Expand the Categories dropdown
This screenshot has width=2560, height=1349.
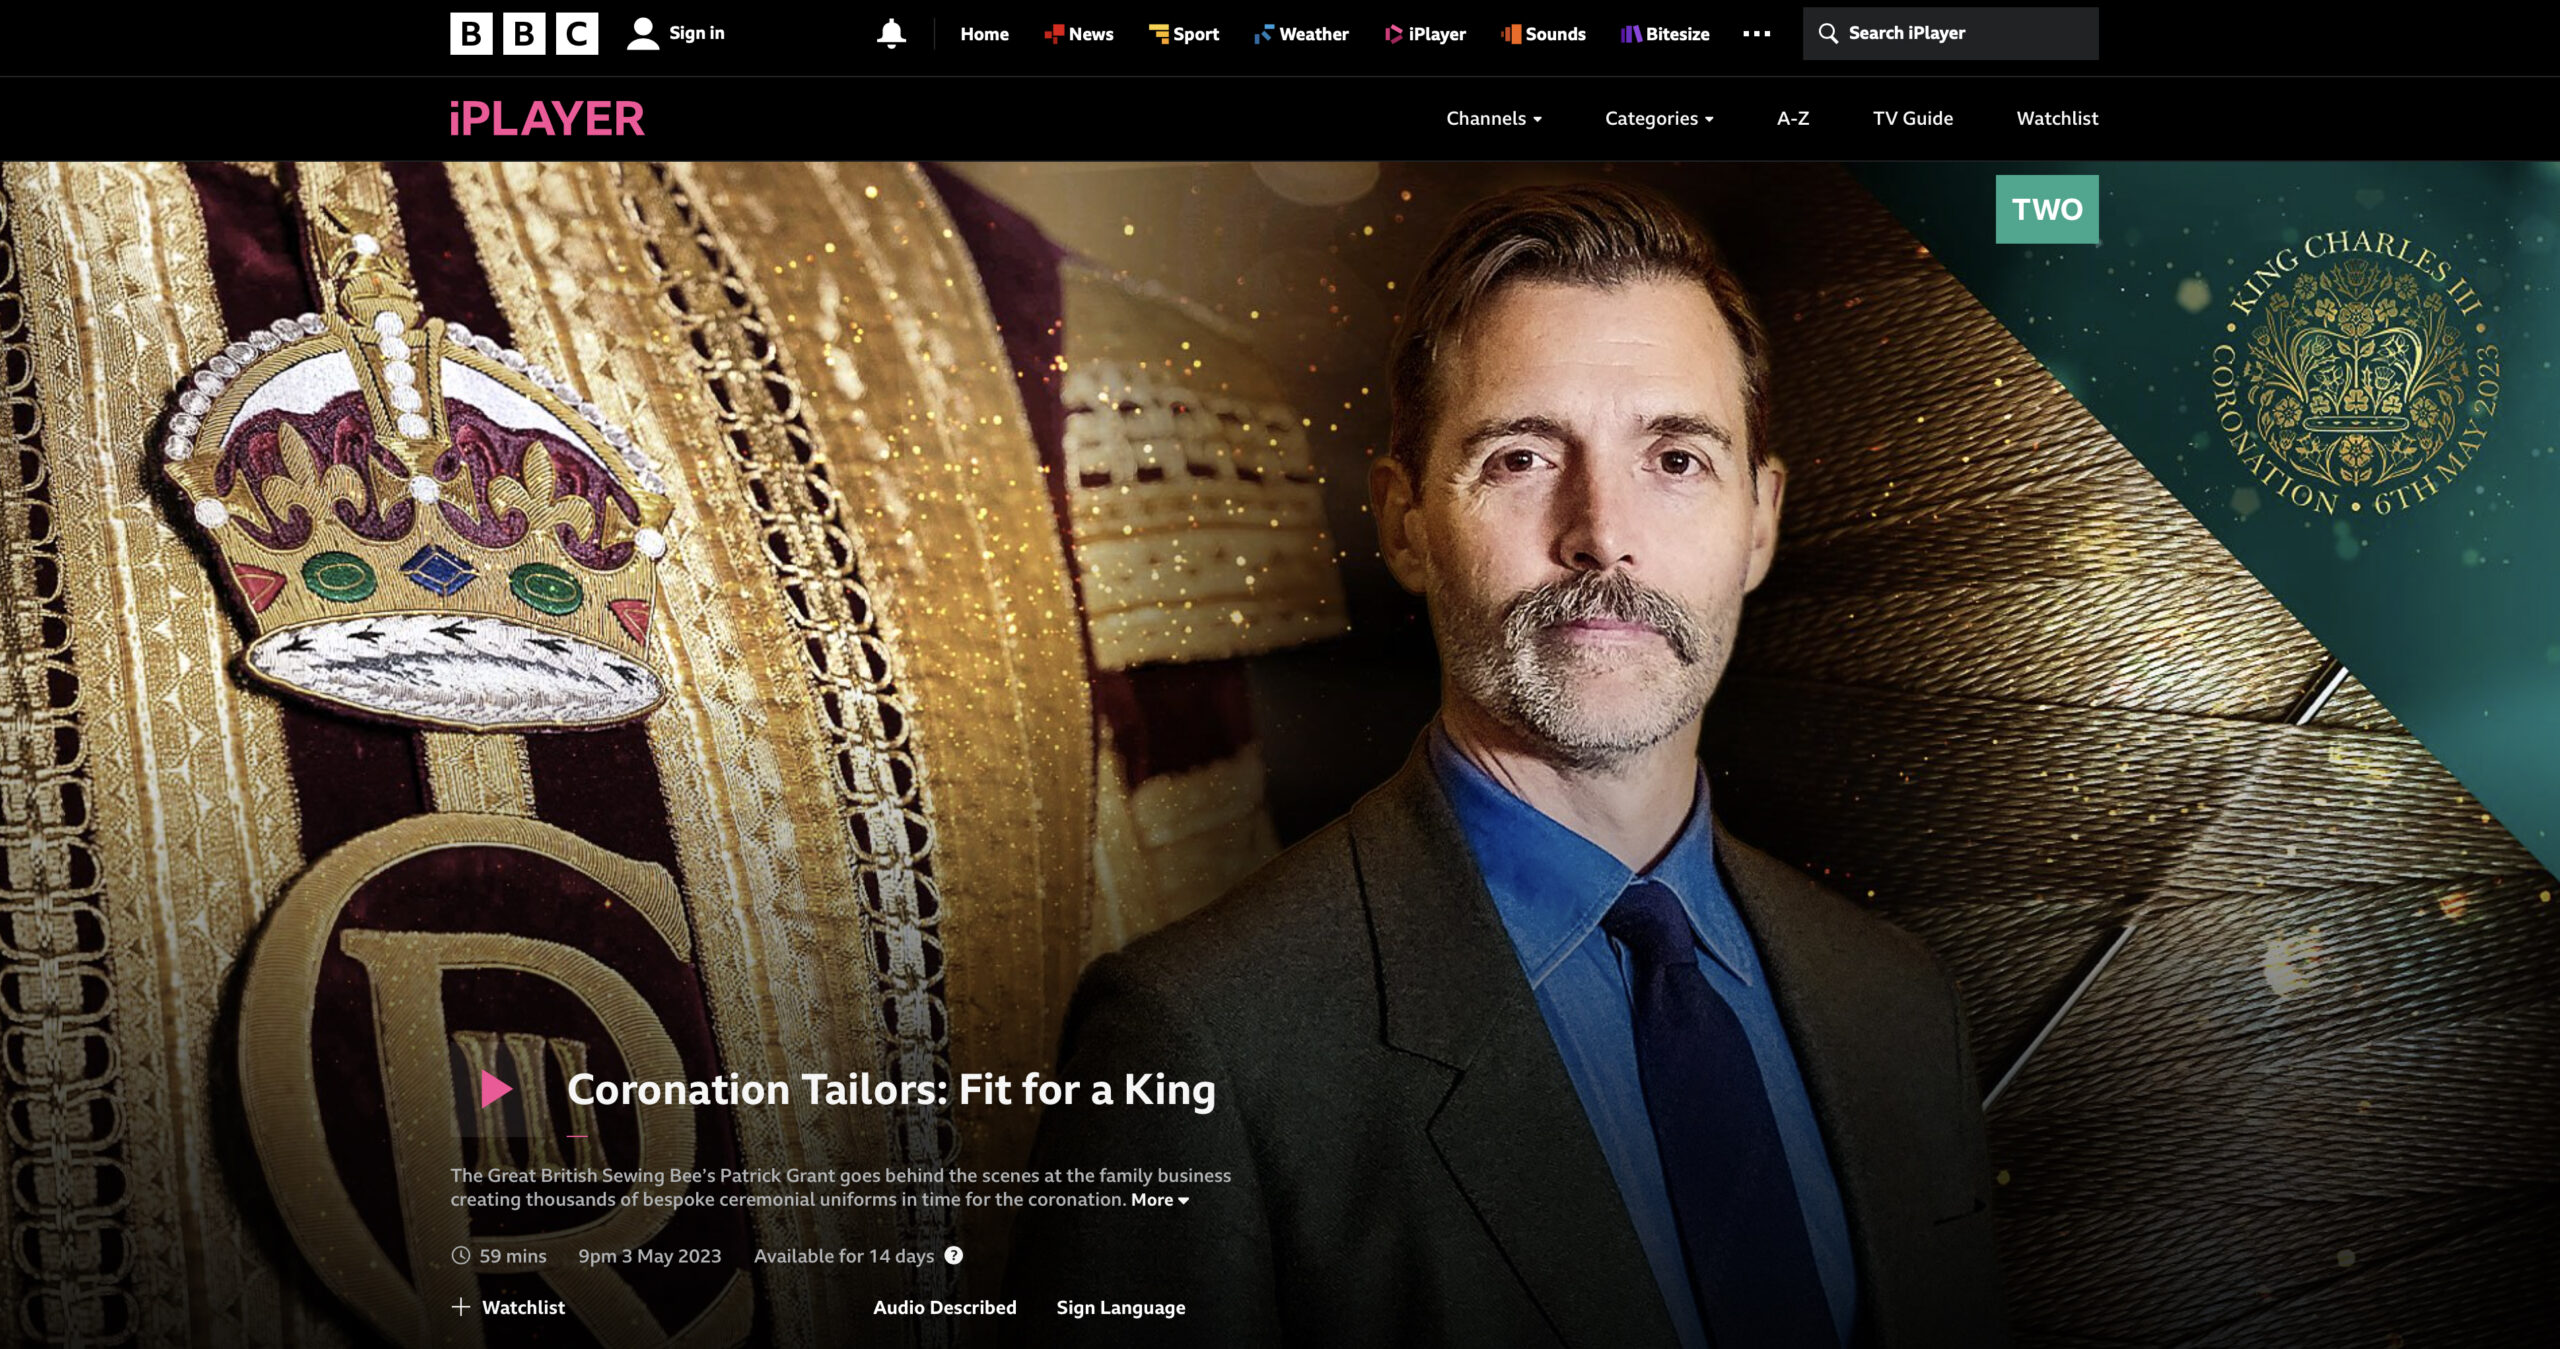point(1659,118)
